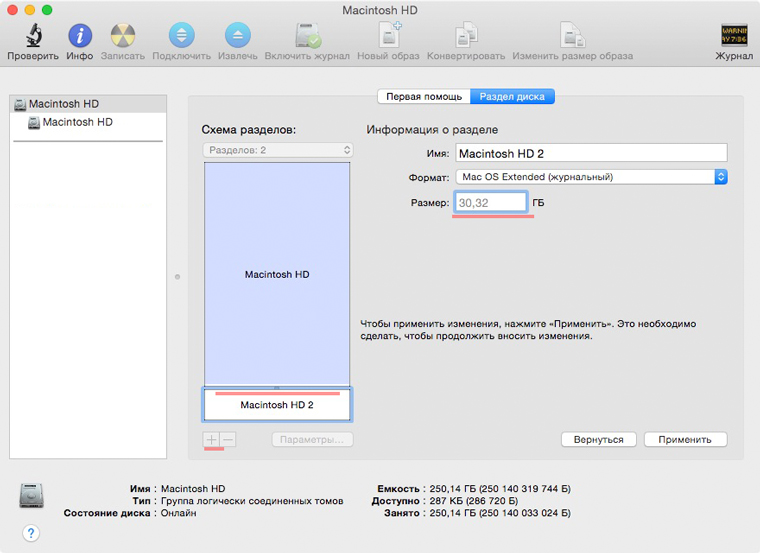Open the Разделов: 2 scheme dropdown
The width and height of the screenshot is (760, 553).
[277, 150]
